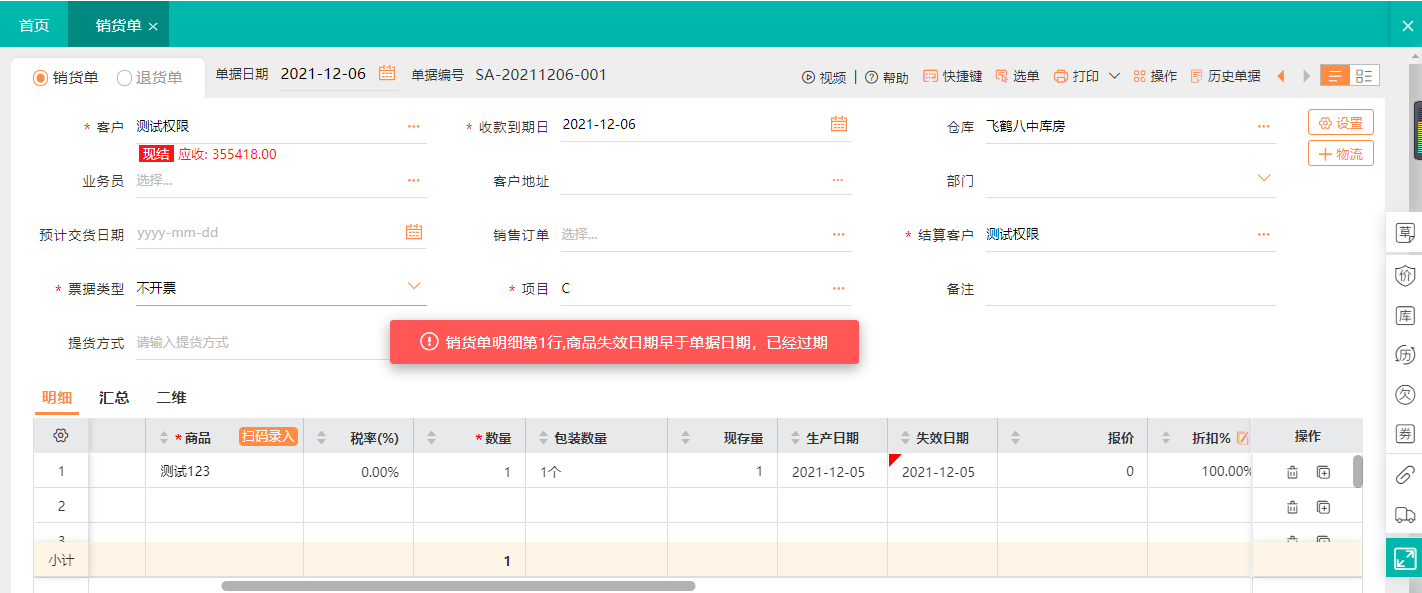1422x593 pixels.
Task: Select the 退货单 radio button
Action: pos(125,77)
